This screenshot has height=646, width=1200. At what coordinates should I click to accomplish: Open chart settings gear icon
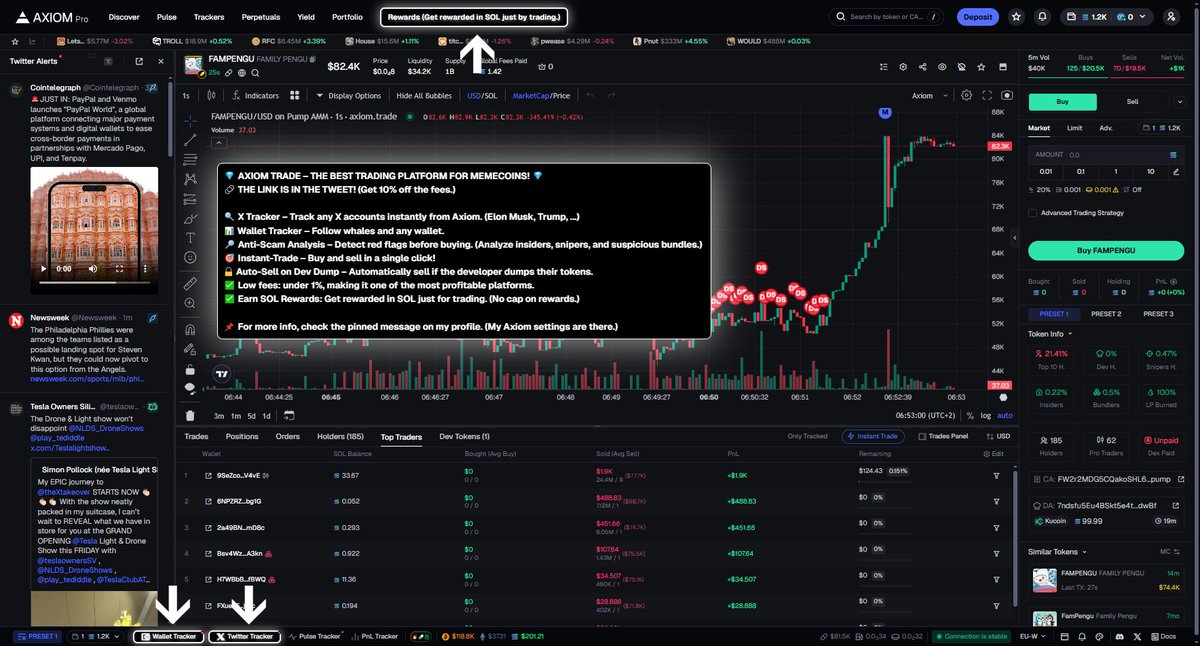point(966,95)
